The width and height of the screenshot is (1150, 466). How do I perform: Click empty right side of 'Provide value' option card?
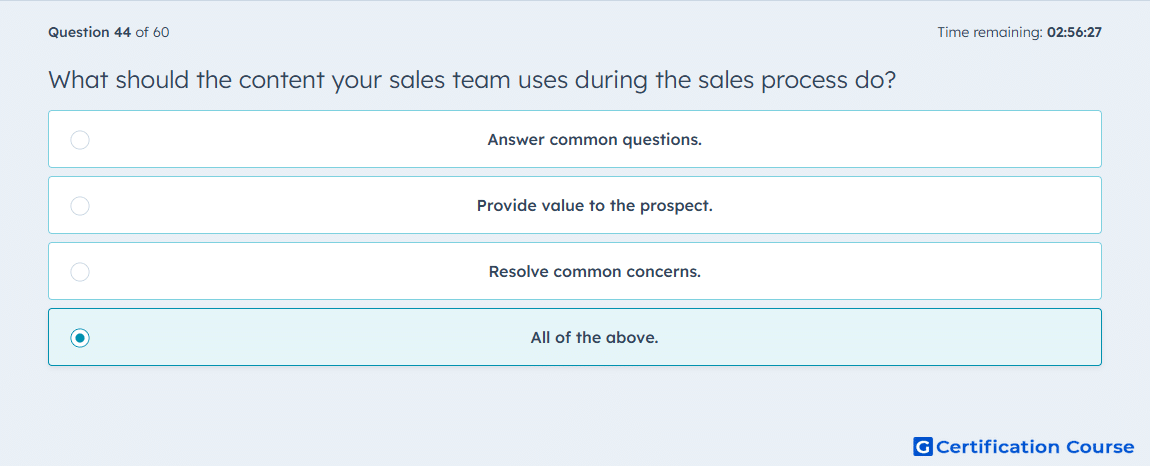[917, 205]
